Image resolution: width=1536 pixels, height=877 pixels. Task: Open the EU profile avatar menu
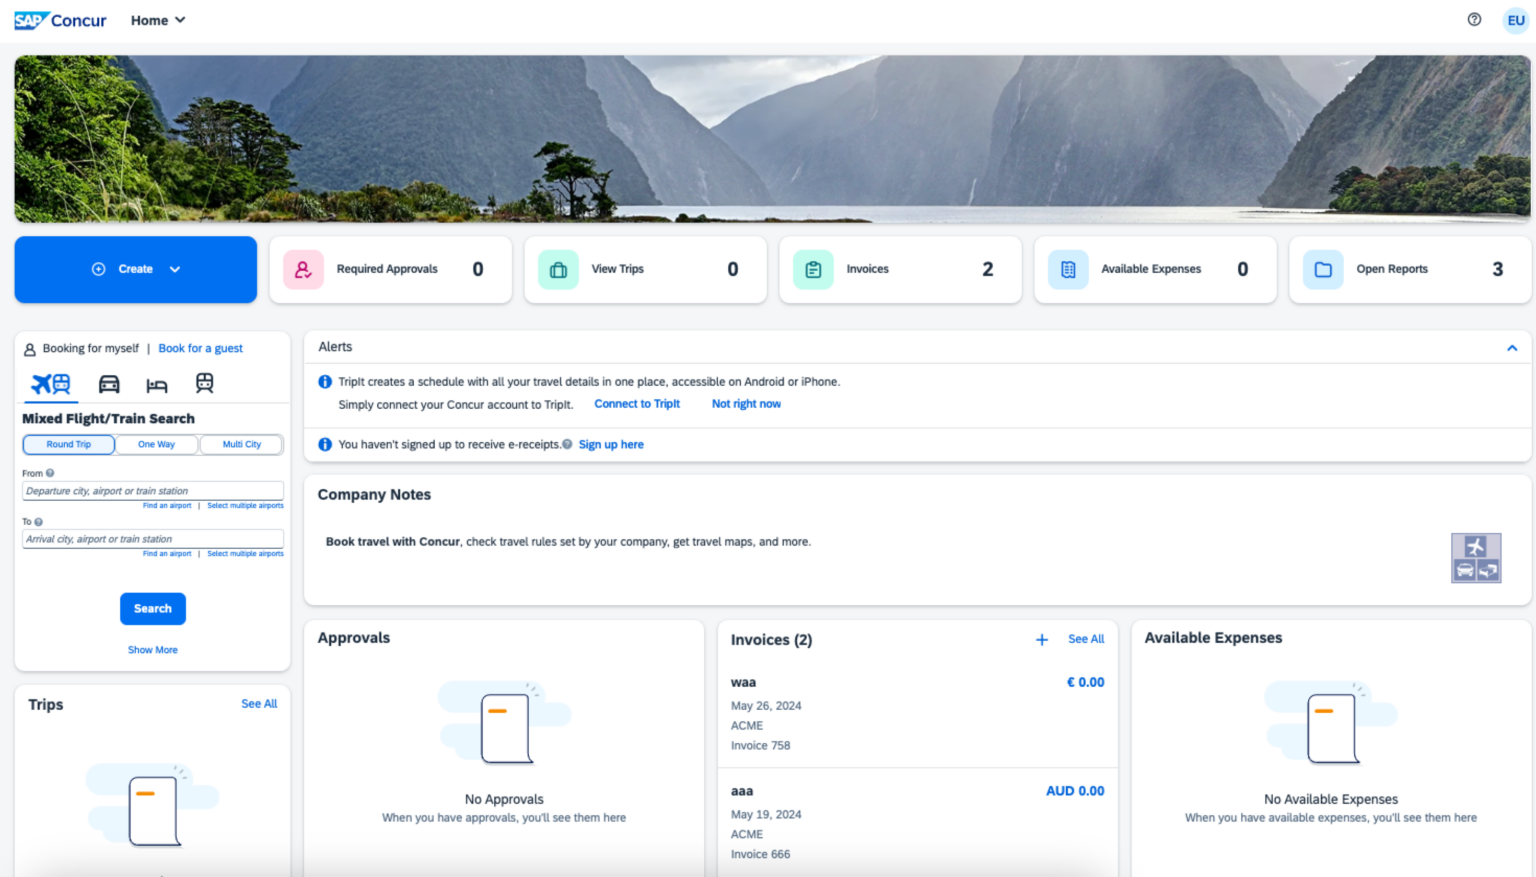click(x=1515, y=19)
